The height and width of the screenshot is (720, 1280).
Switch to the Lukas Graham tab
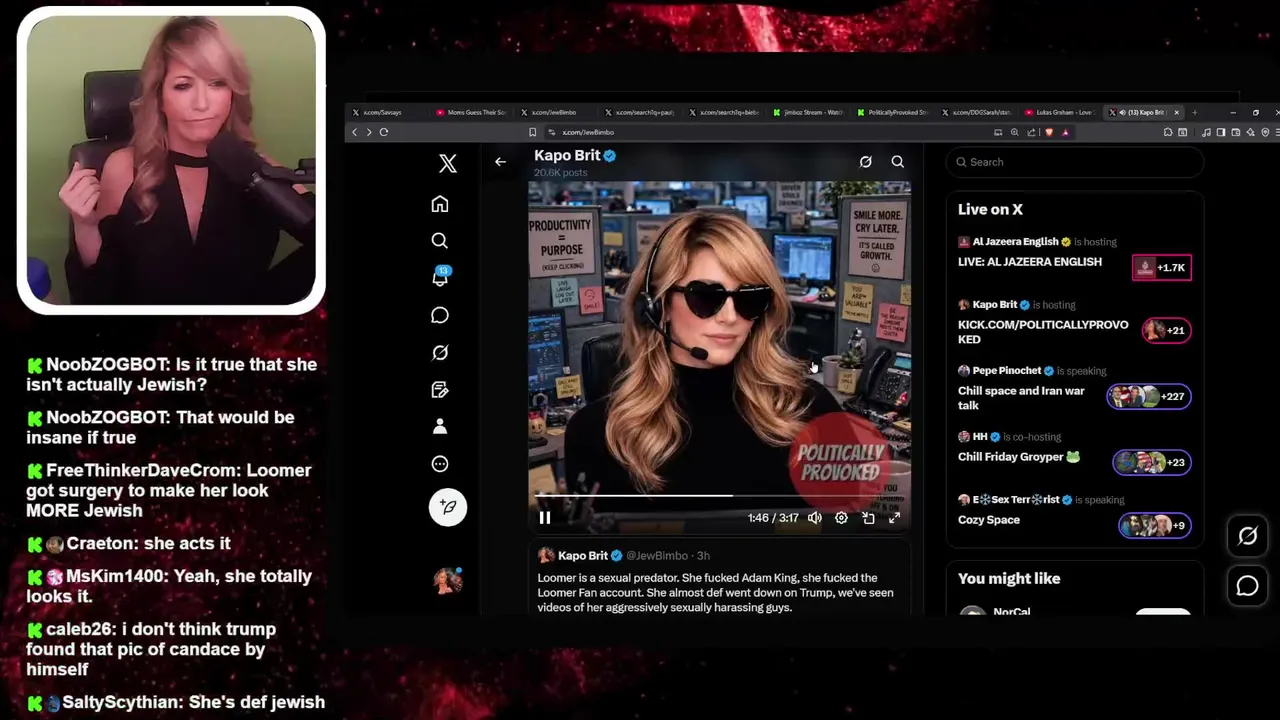pos(1062,112)
